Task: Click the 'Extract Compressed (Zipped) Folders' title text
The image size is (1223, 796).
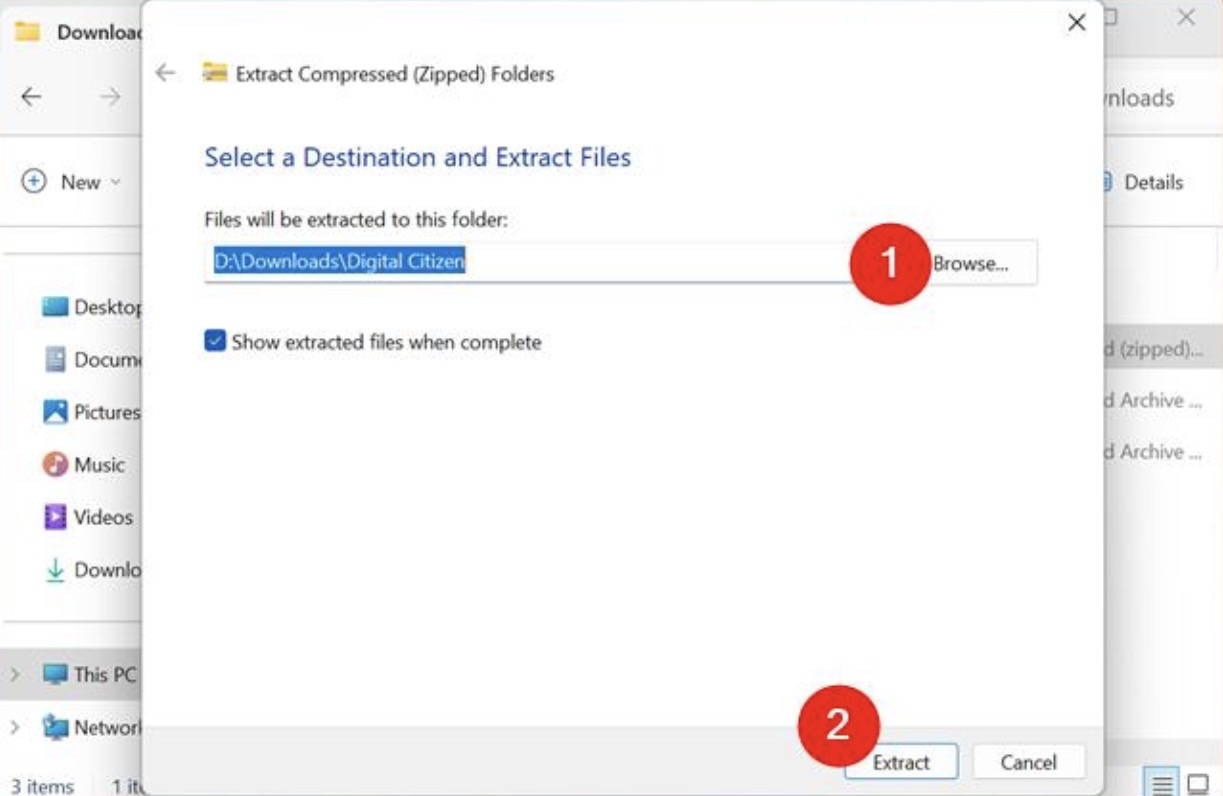Action: [395, 74]
